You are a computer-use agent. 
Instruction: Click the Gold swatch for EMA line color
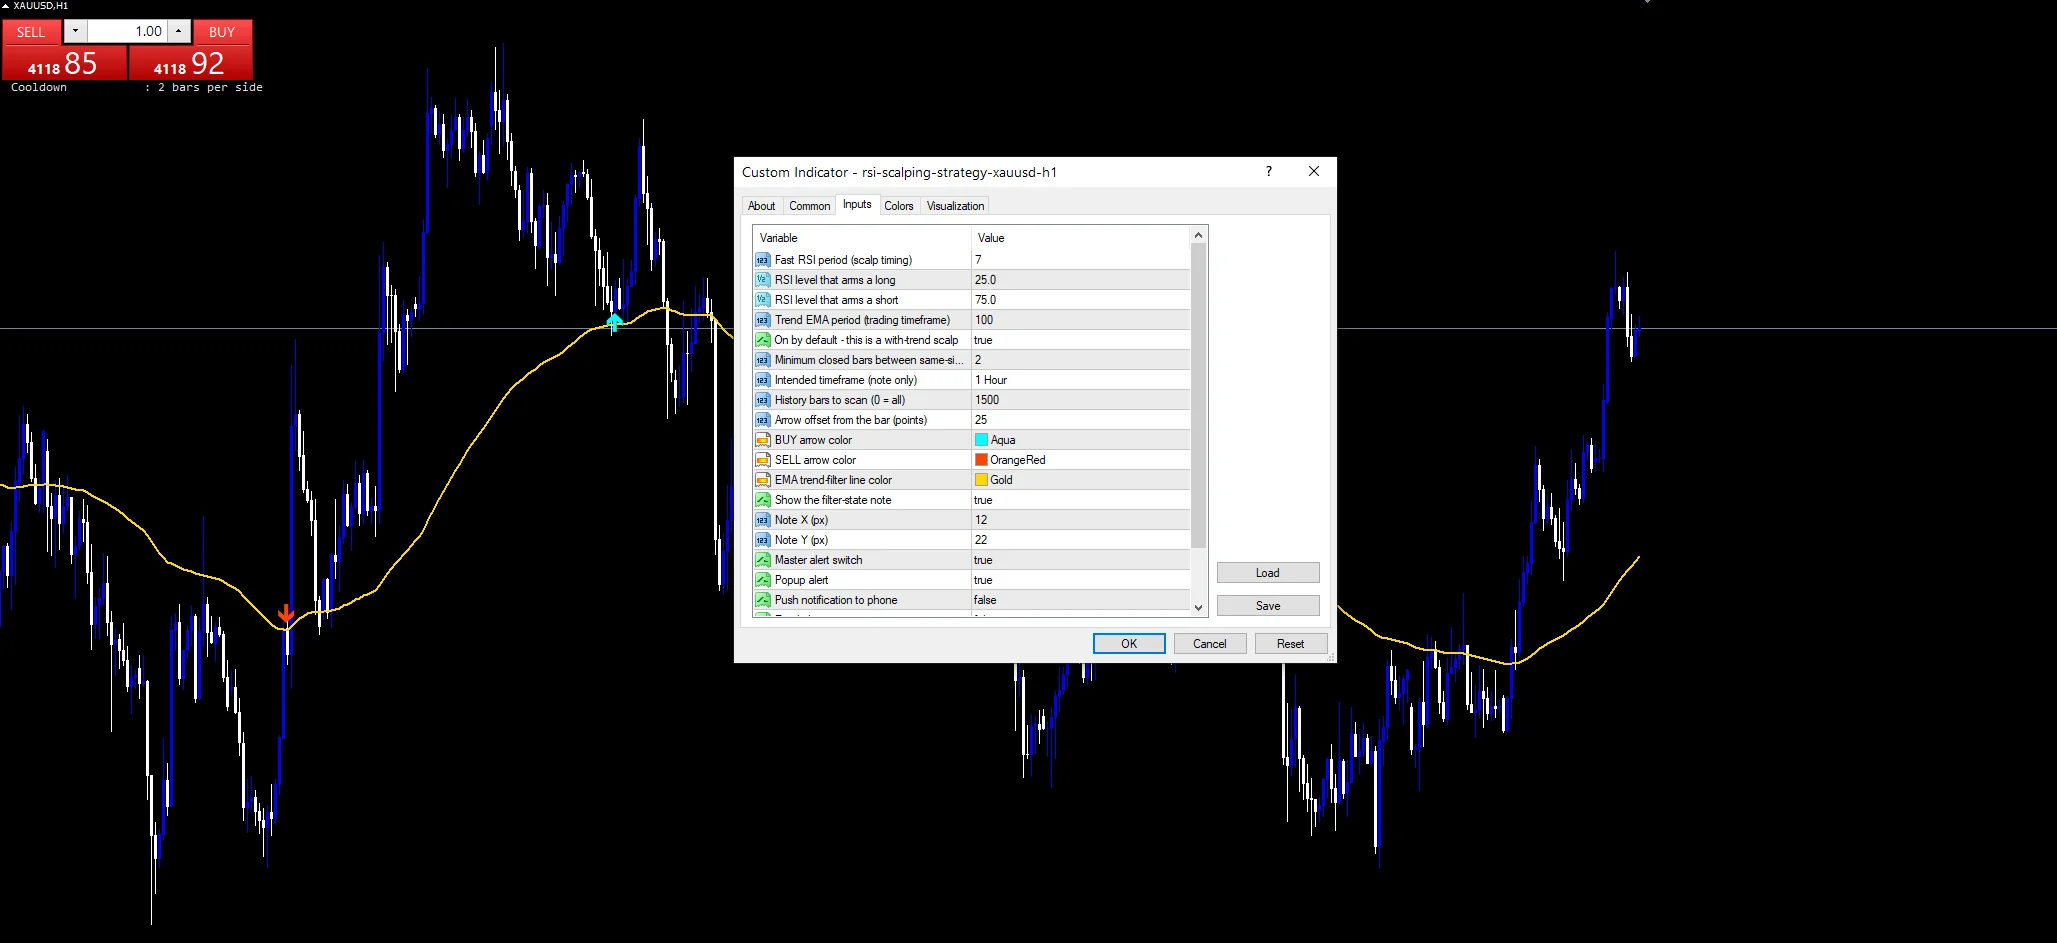[981, 480]
